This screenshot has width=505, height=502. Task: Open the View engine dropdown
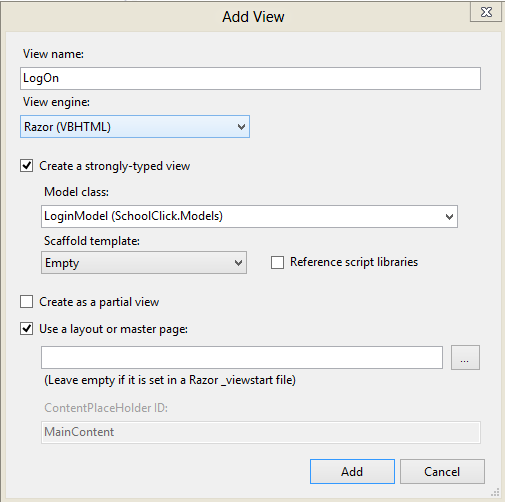[x=135, y=127]
